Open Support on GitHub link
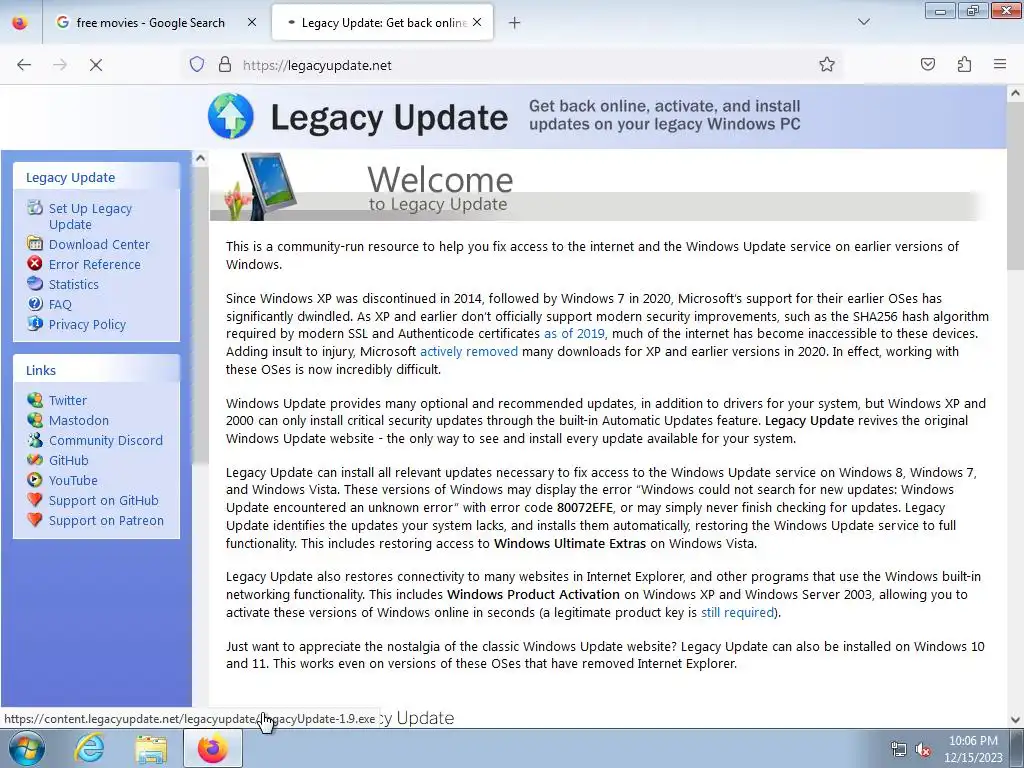The height and width of the screenshot is (768, 1024). pyautogui.click(x=103, y=501)
